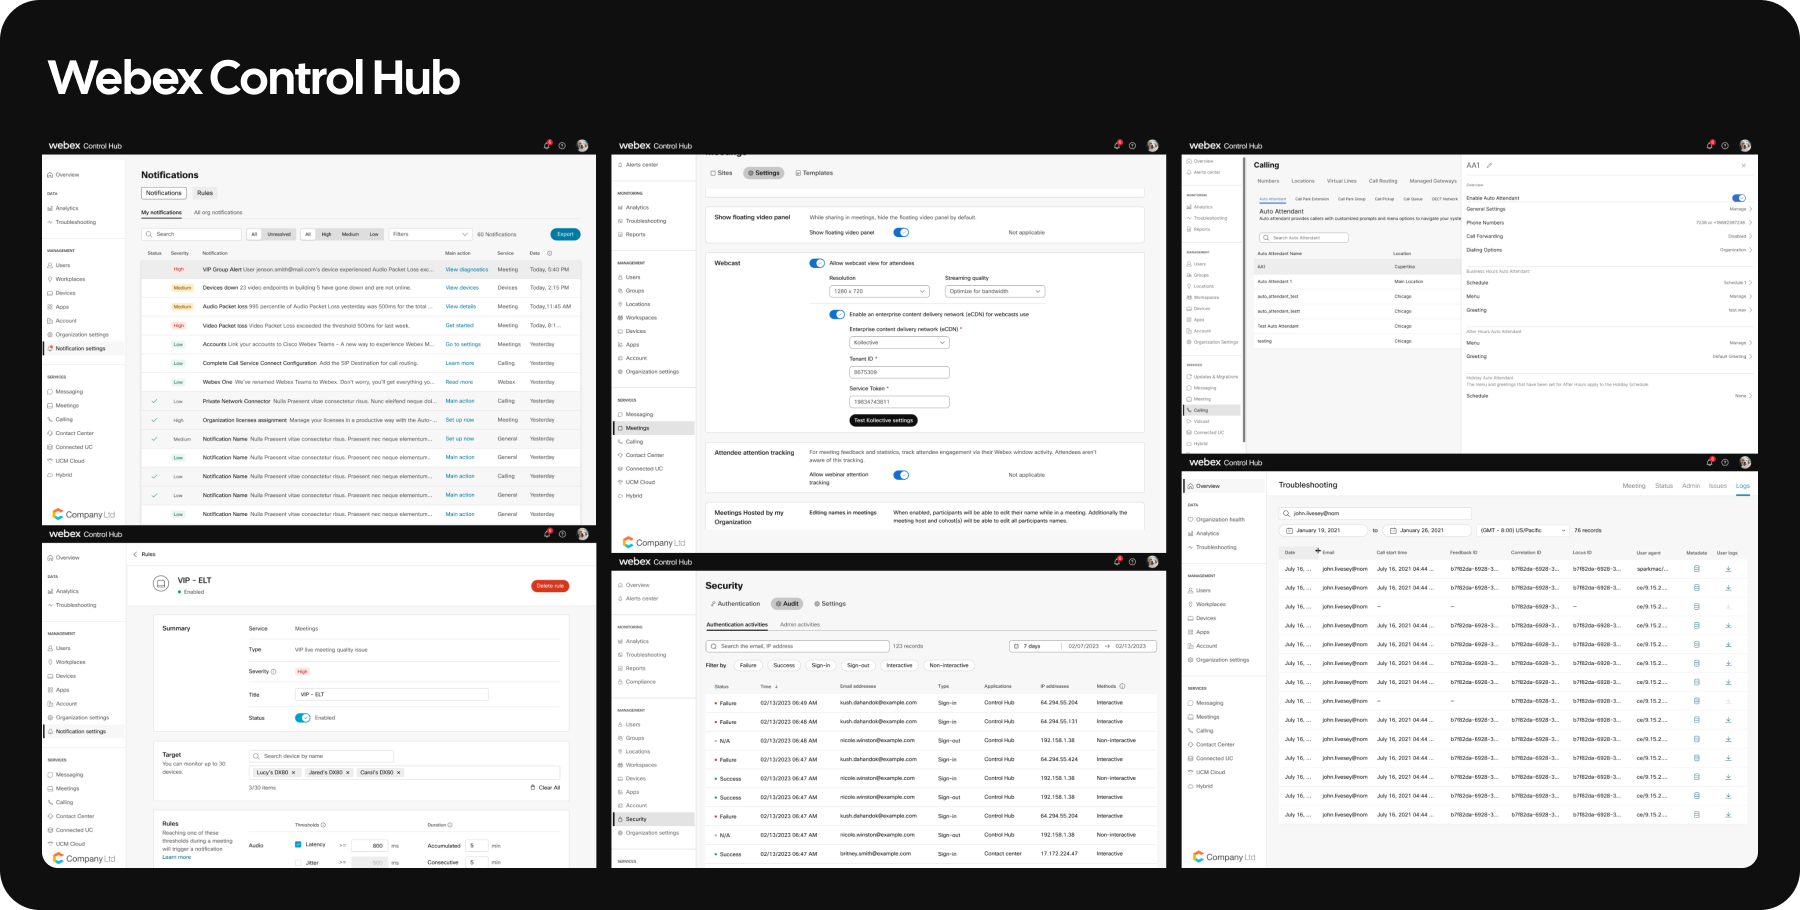This screenshot has height=910, width=1800.
Task: Click the help icon in Notifications window header
Action: pos(562,146)
